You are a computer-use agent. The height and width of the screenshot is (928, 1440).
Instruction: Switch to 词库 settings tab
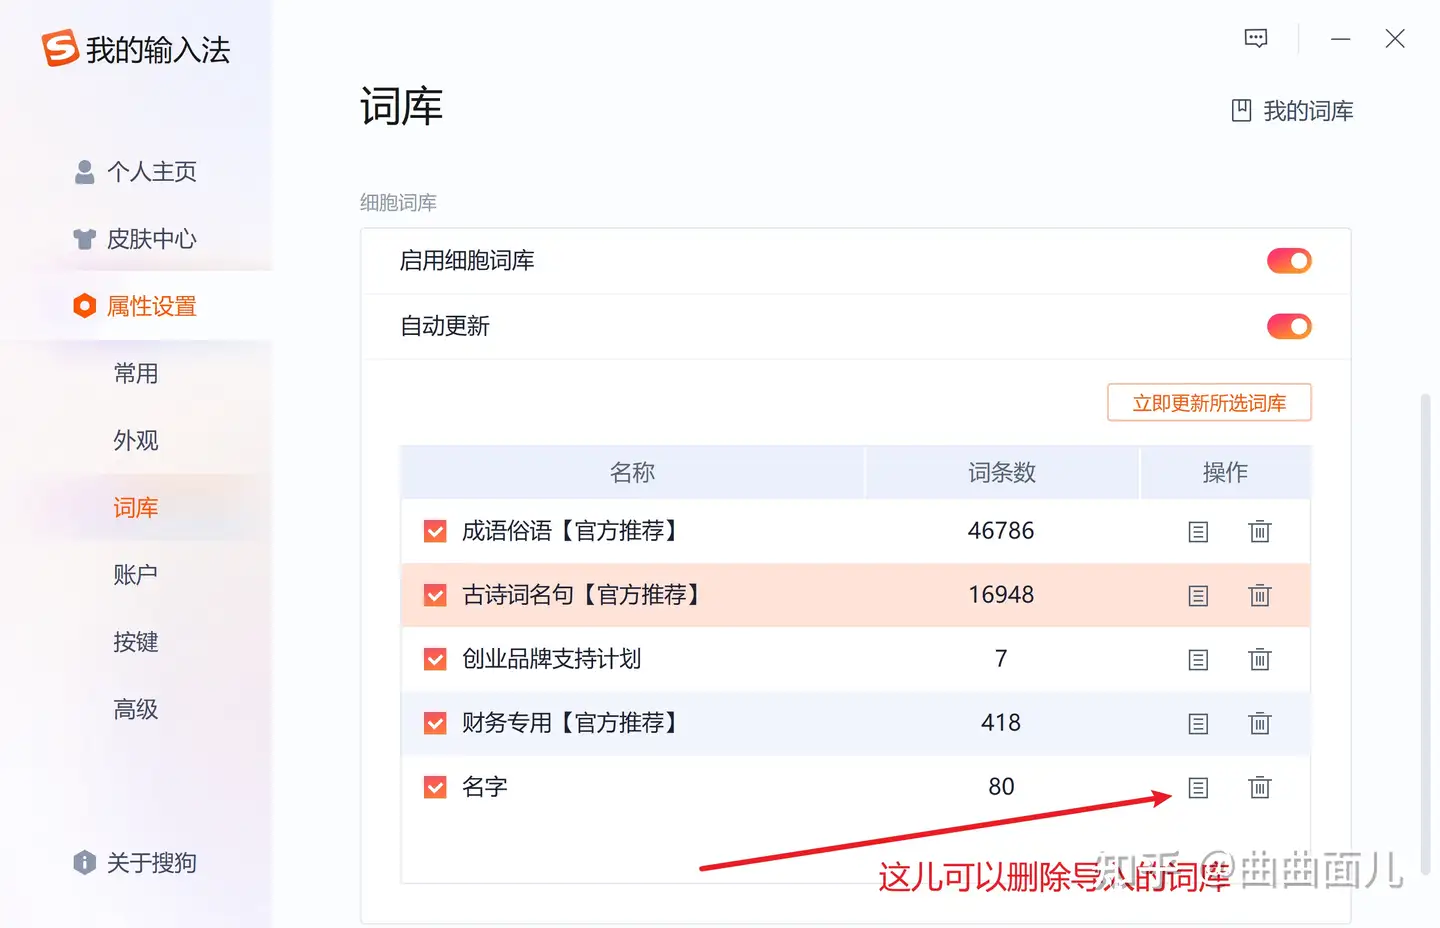[136, 508]
